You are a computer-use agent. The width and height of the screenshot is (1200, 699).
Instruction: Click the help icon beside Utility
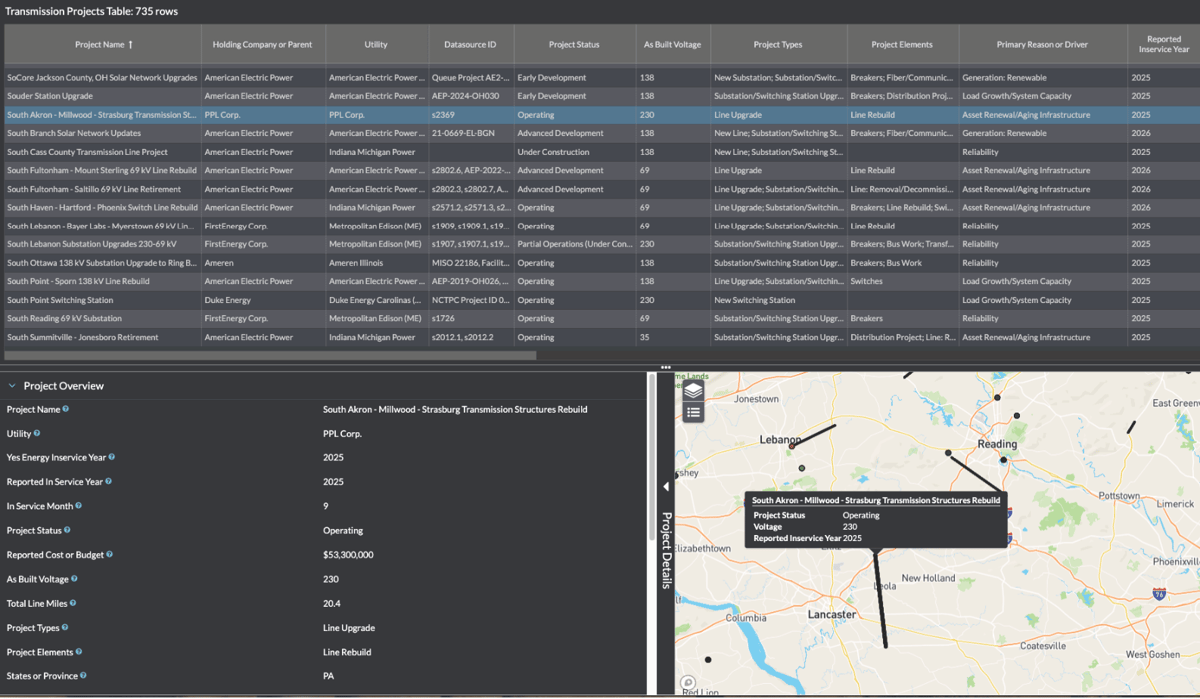tap(37, 434)
